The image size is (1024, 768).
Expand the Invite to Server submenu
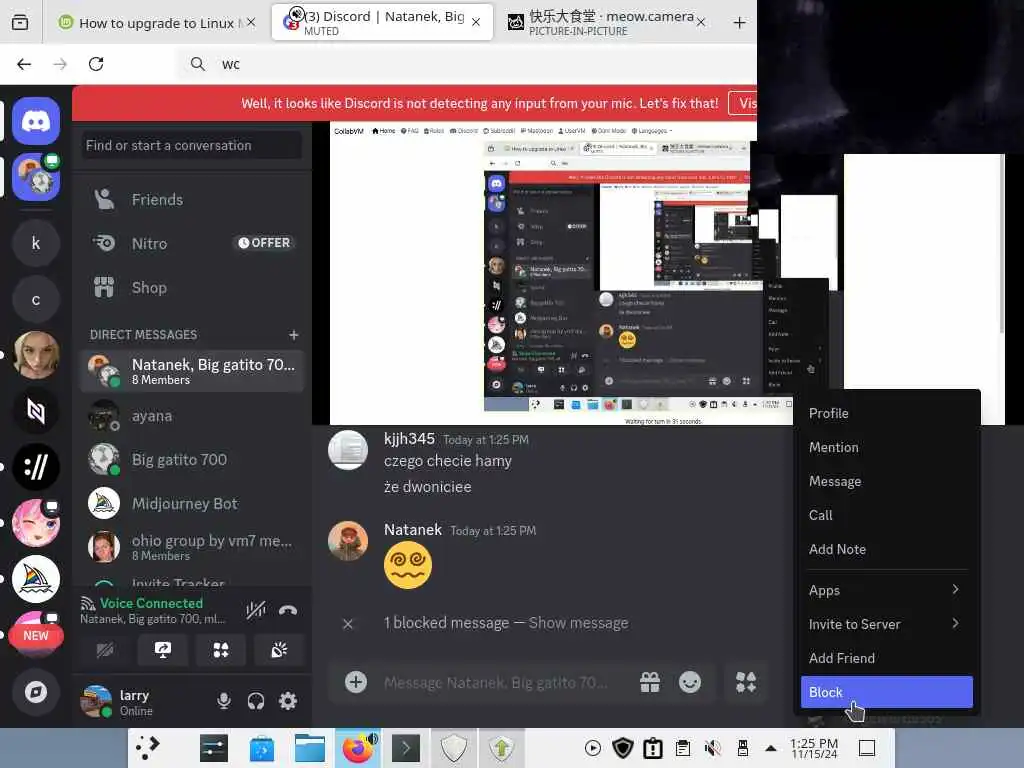click(x=886, y=624)
